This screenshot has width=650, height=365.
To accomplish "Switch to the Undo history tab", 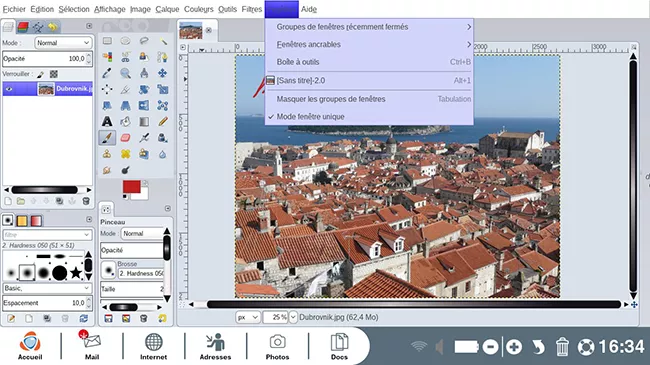I will point(53,27).
